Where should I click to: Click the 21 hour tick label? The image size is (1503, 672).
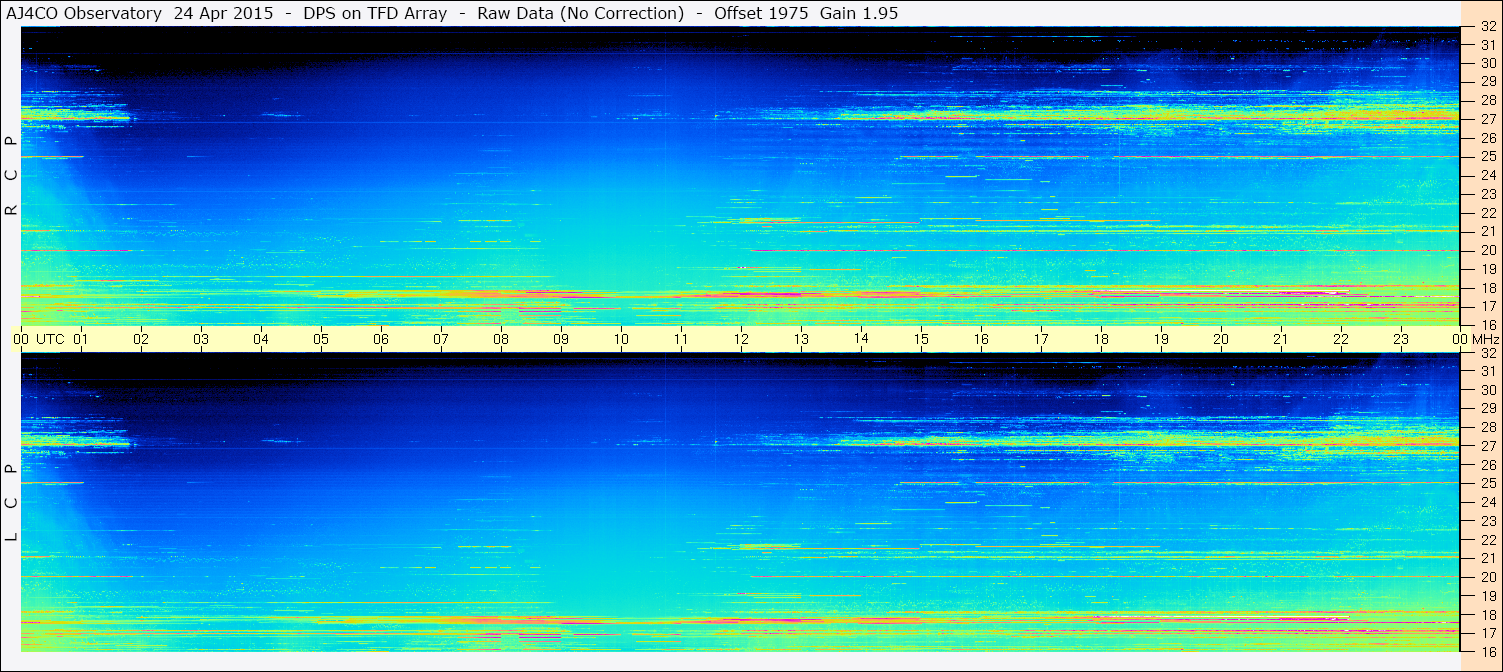coord(1281,339)
